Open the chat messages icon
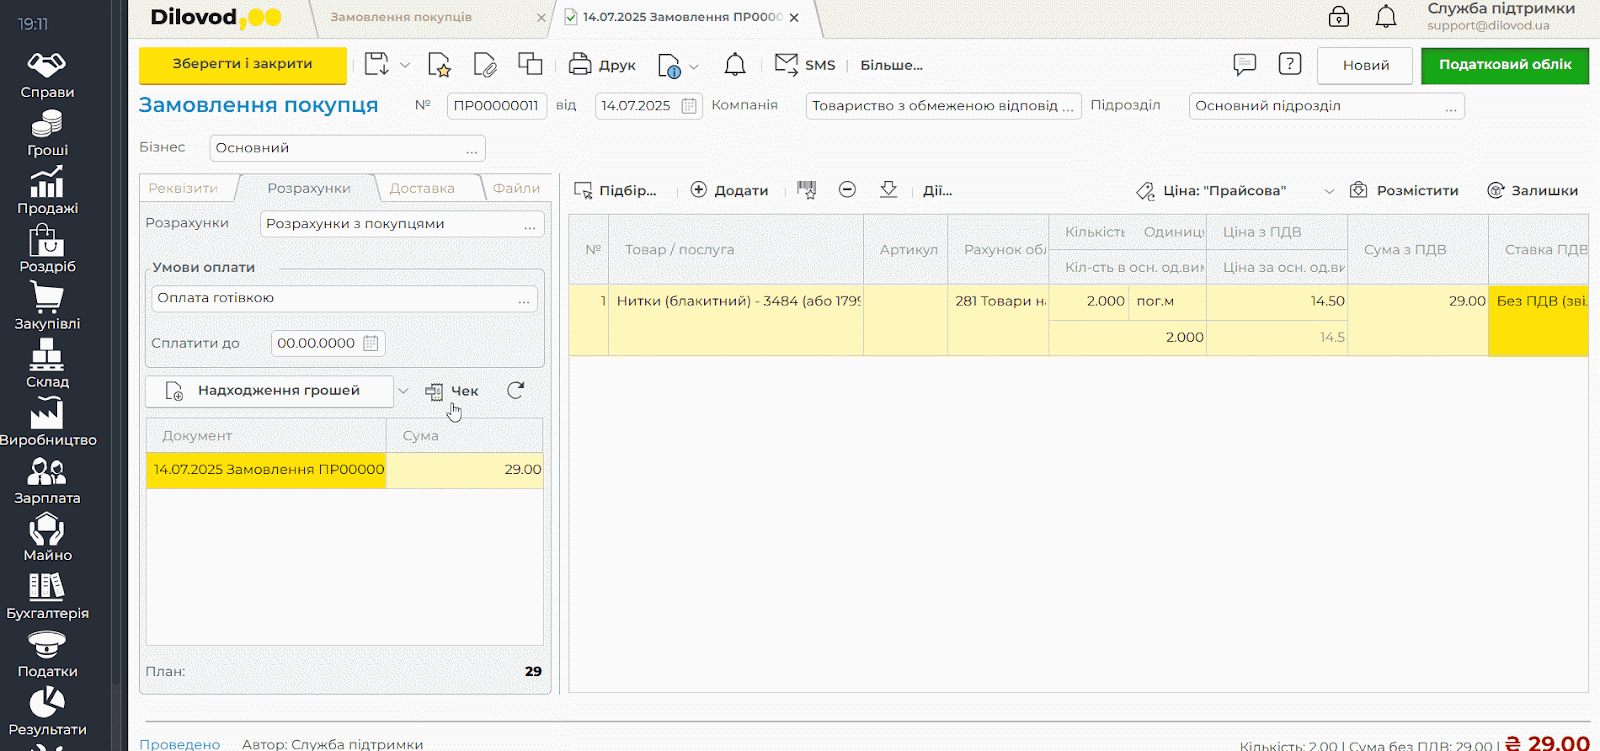This screenshot has width=1600, height=751. click(x=1244, y=65)
